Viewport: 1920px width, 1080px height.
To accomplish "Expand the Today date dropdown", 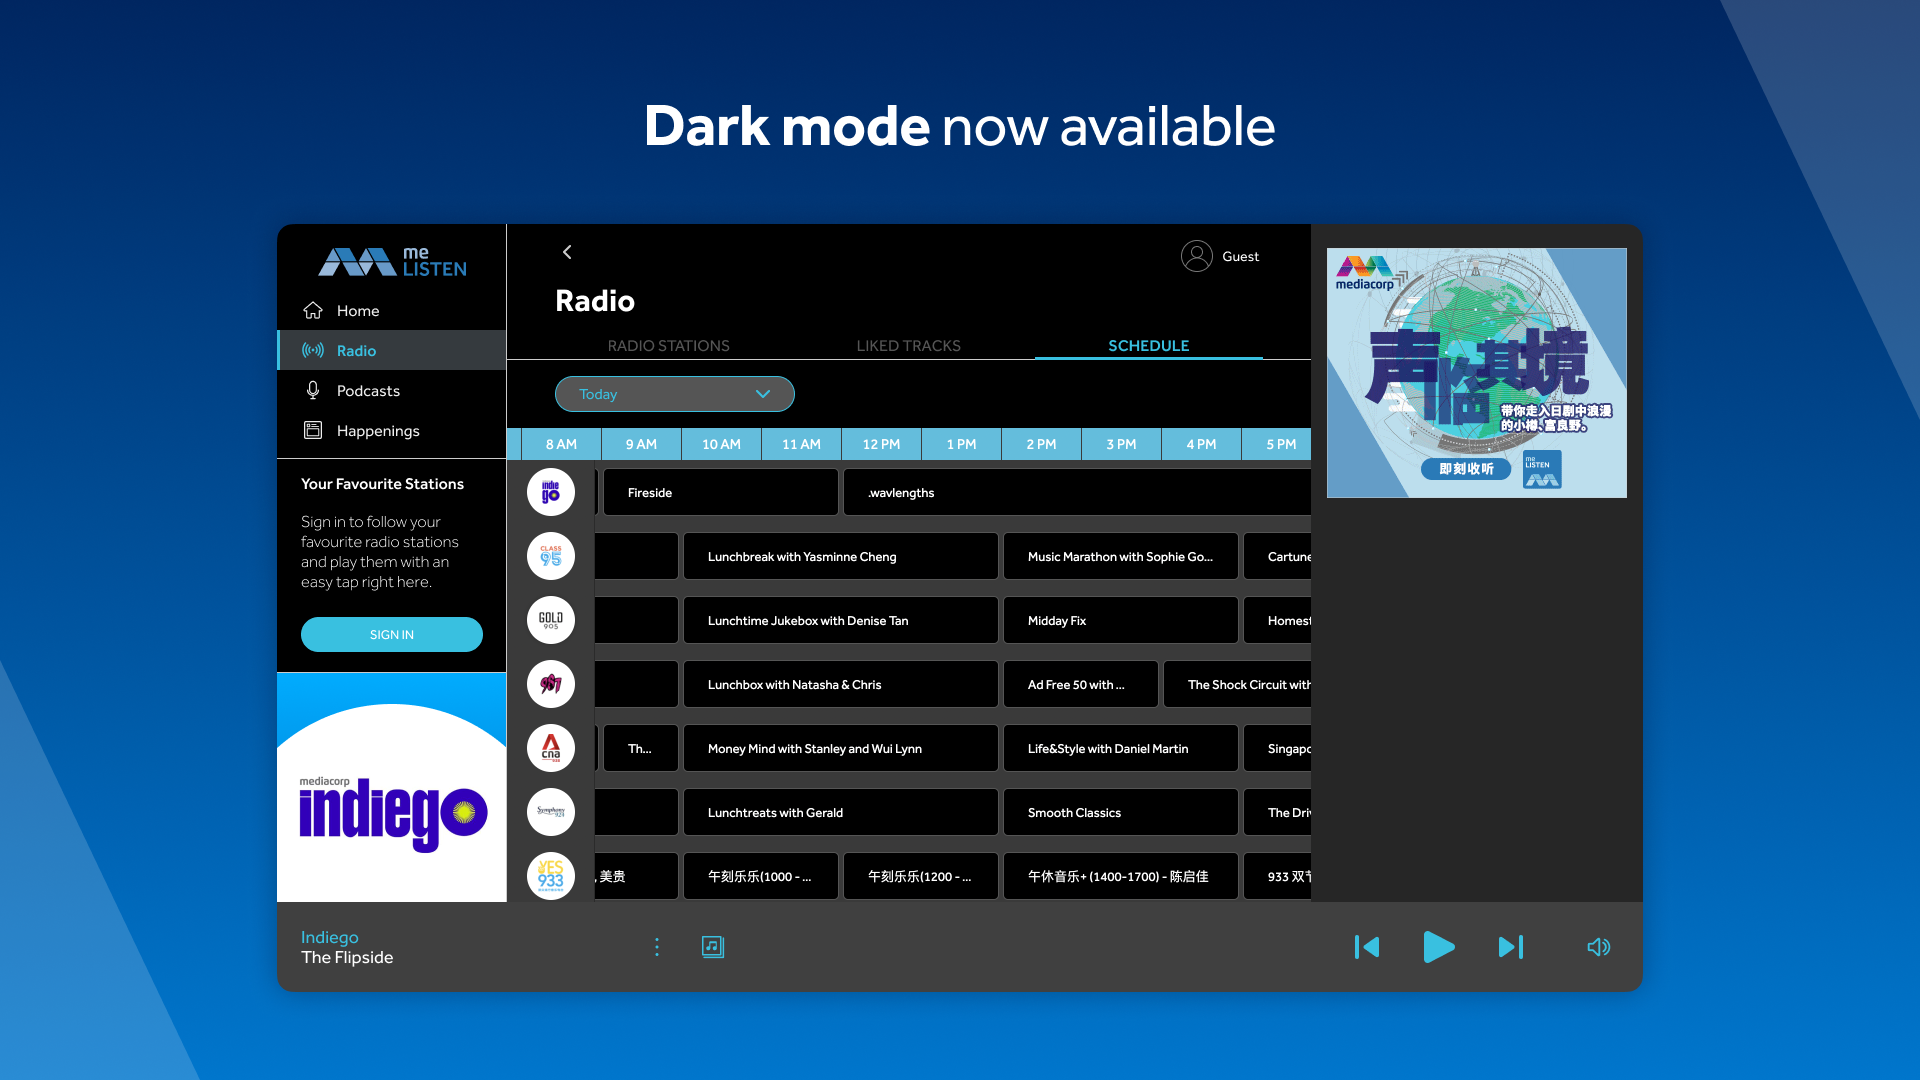I will [x=675, y=394].
